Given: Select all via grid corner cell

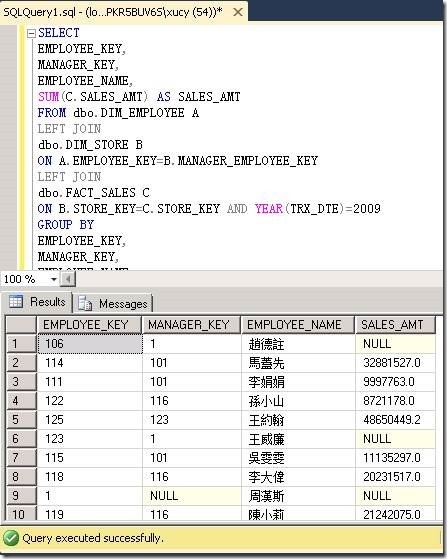Looking at the screenshot, I should (21, 325).
